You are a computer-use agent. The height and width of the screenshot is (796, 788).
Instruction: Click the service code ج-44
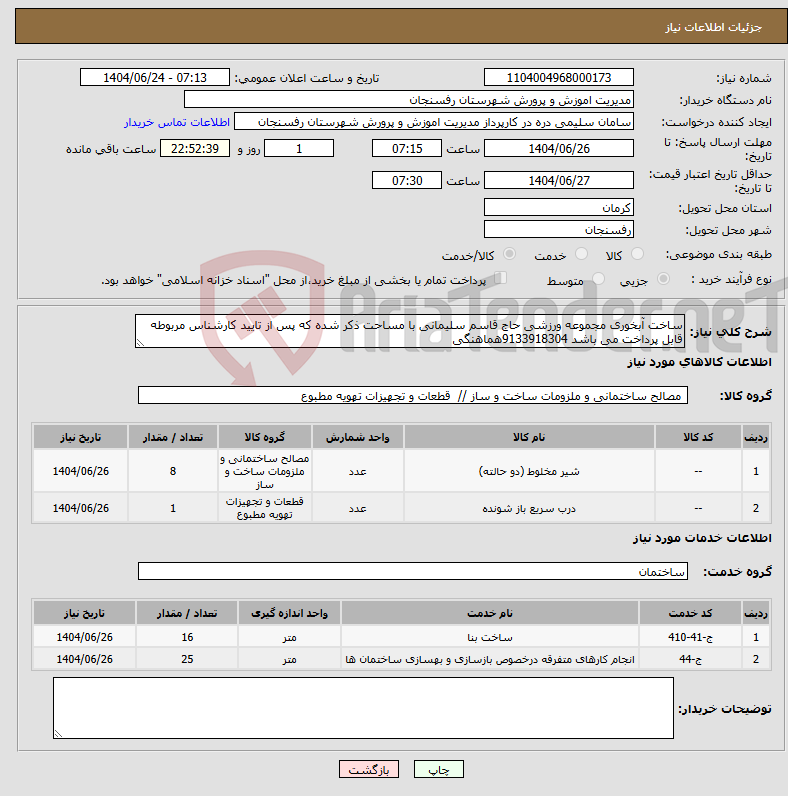690,659
